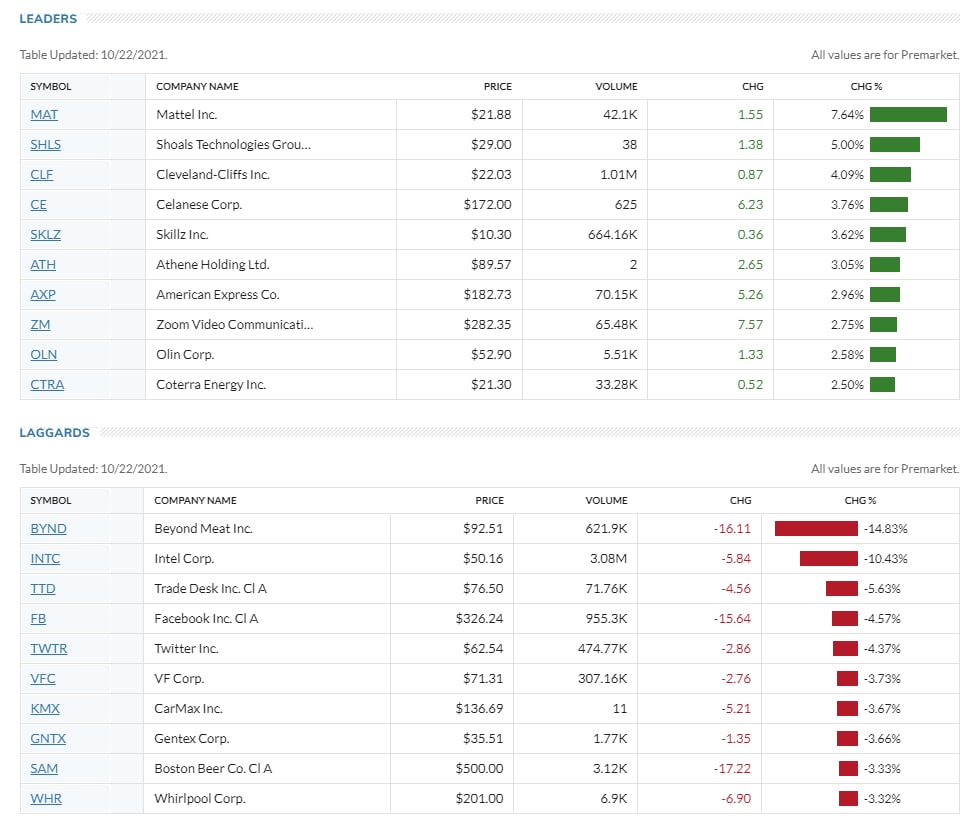Click Mattel's green 7.64% change bar

[908, 115]
